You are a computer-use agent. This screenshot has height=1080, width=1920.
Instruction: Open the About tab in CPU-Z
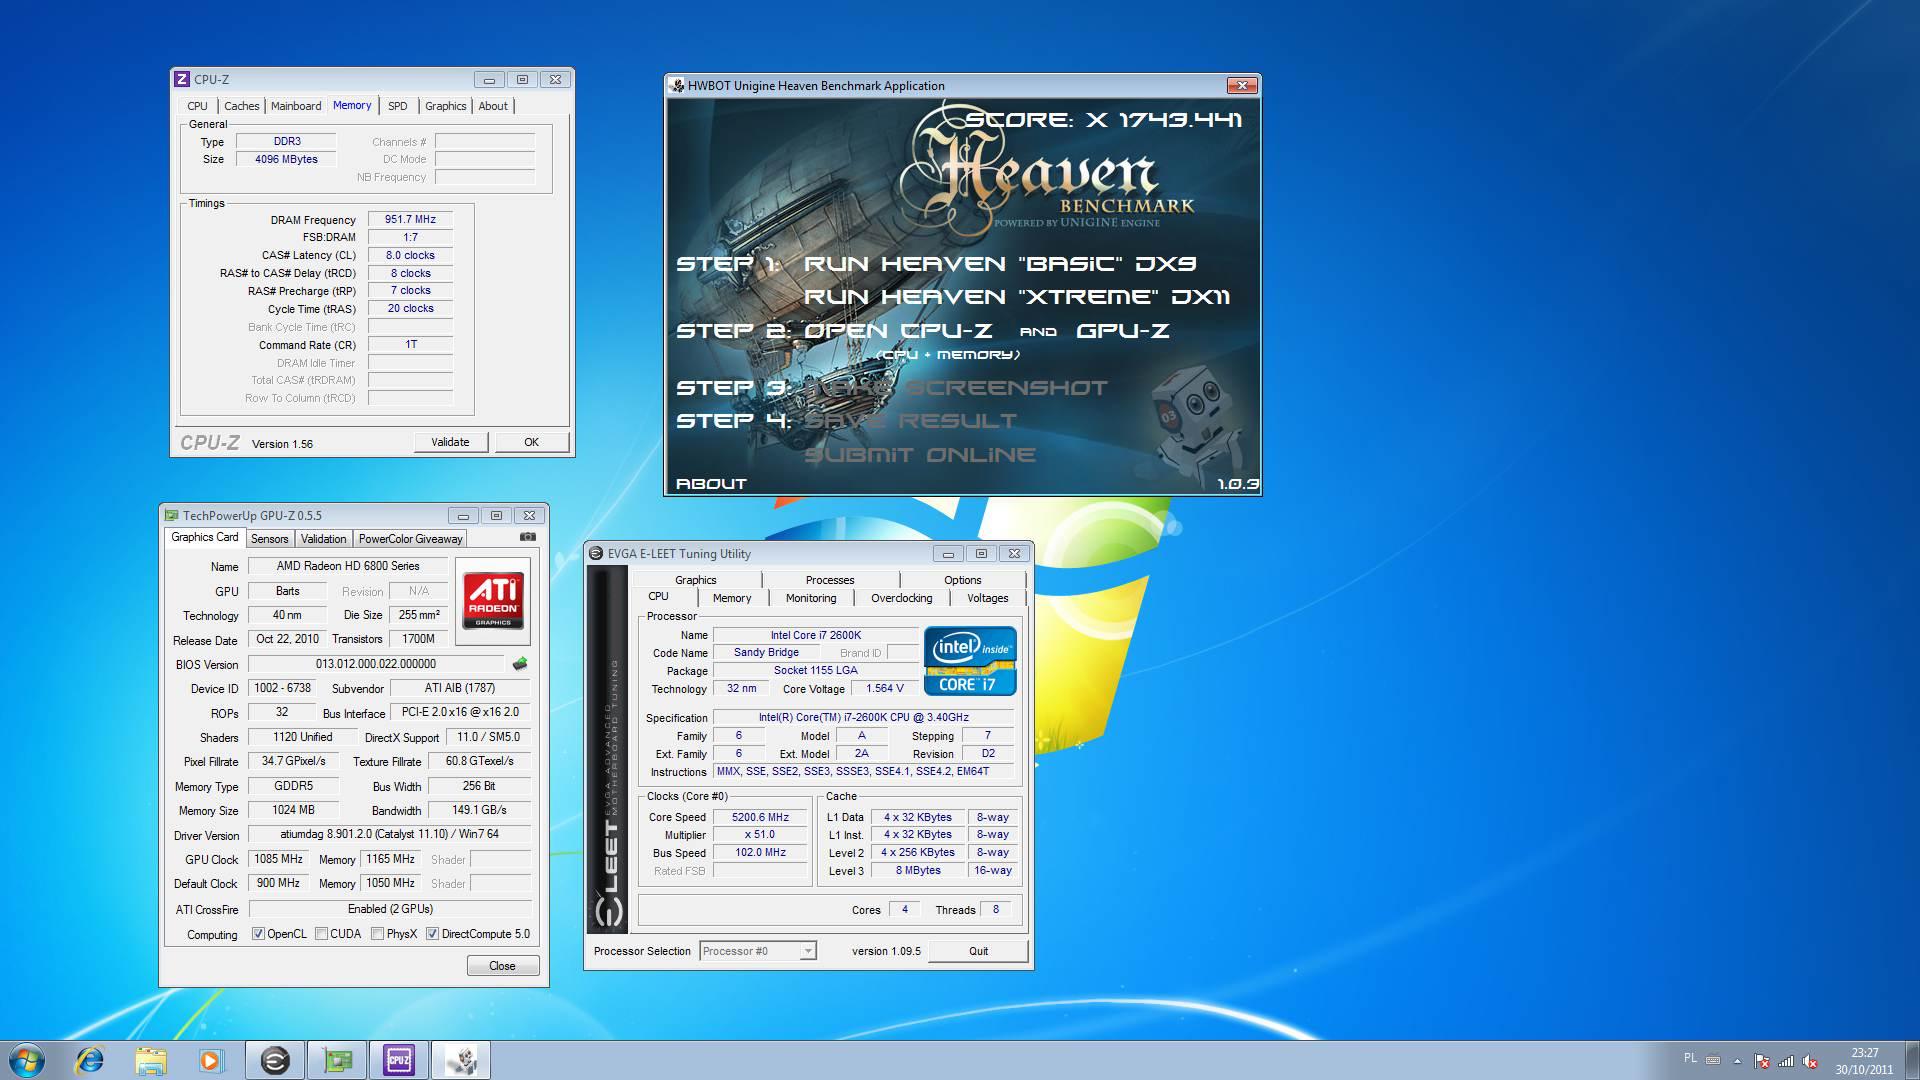pos(493,106)
